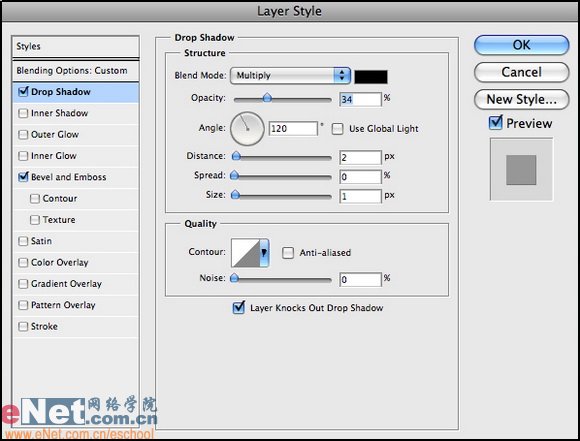Click the New Style button
Image resolution: width=580 pixels, height=441 pixels.
point(522,99)
